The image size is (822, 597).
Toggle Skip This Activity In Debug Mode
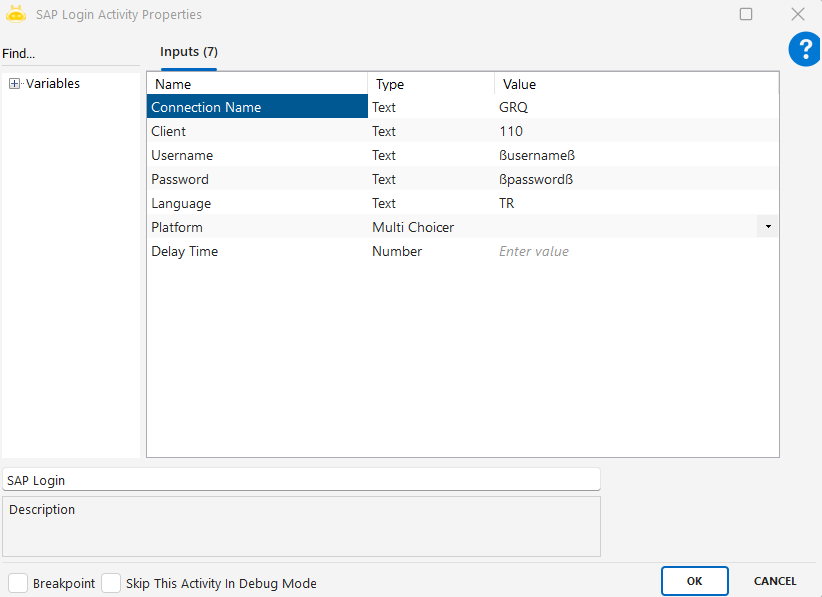point(111,583)
